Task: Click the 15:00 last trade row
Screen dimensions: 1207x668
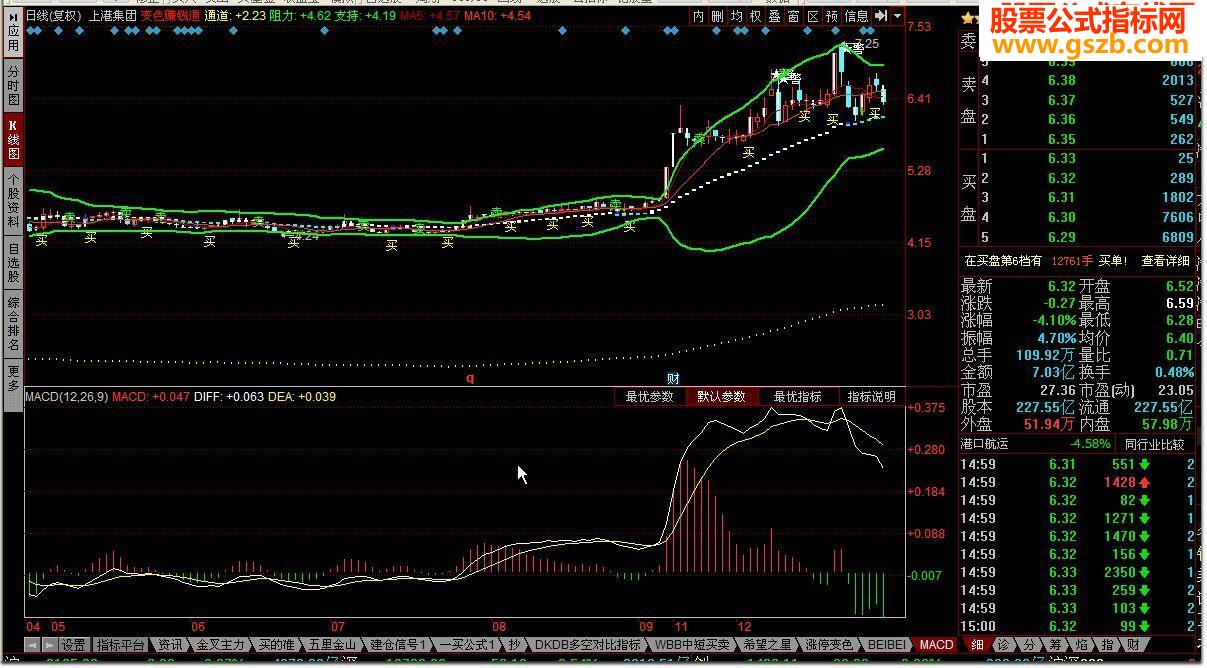Action: pyautogui.click(x=1078, y=626)
